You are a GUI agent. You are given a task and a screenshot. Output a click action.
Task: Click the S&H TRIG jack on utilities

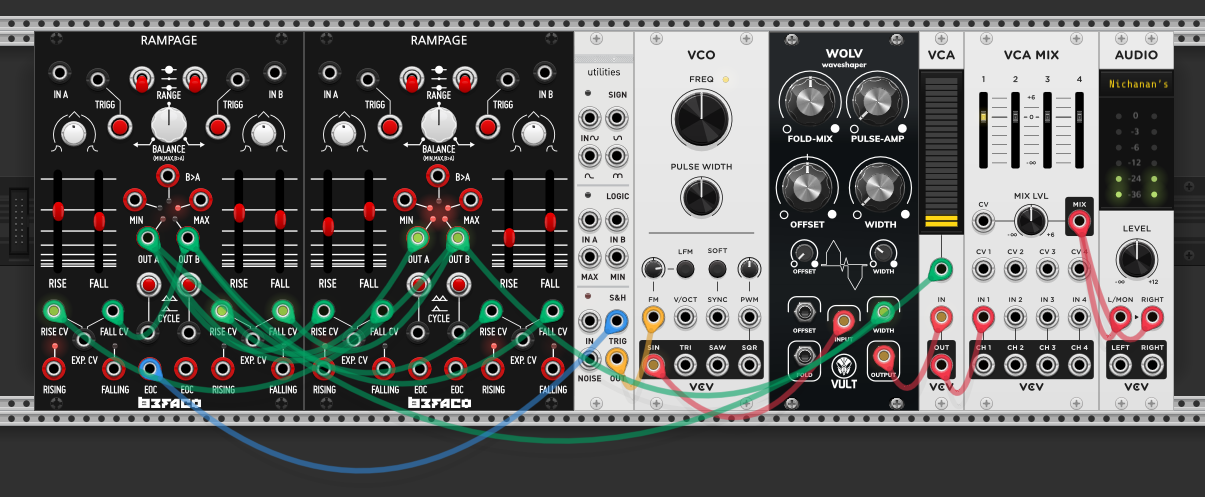616,321
